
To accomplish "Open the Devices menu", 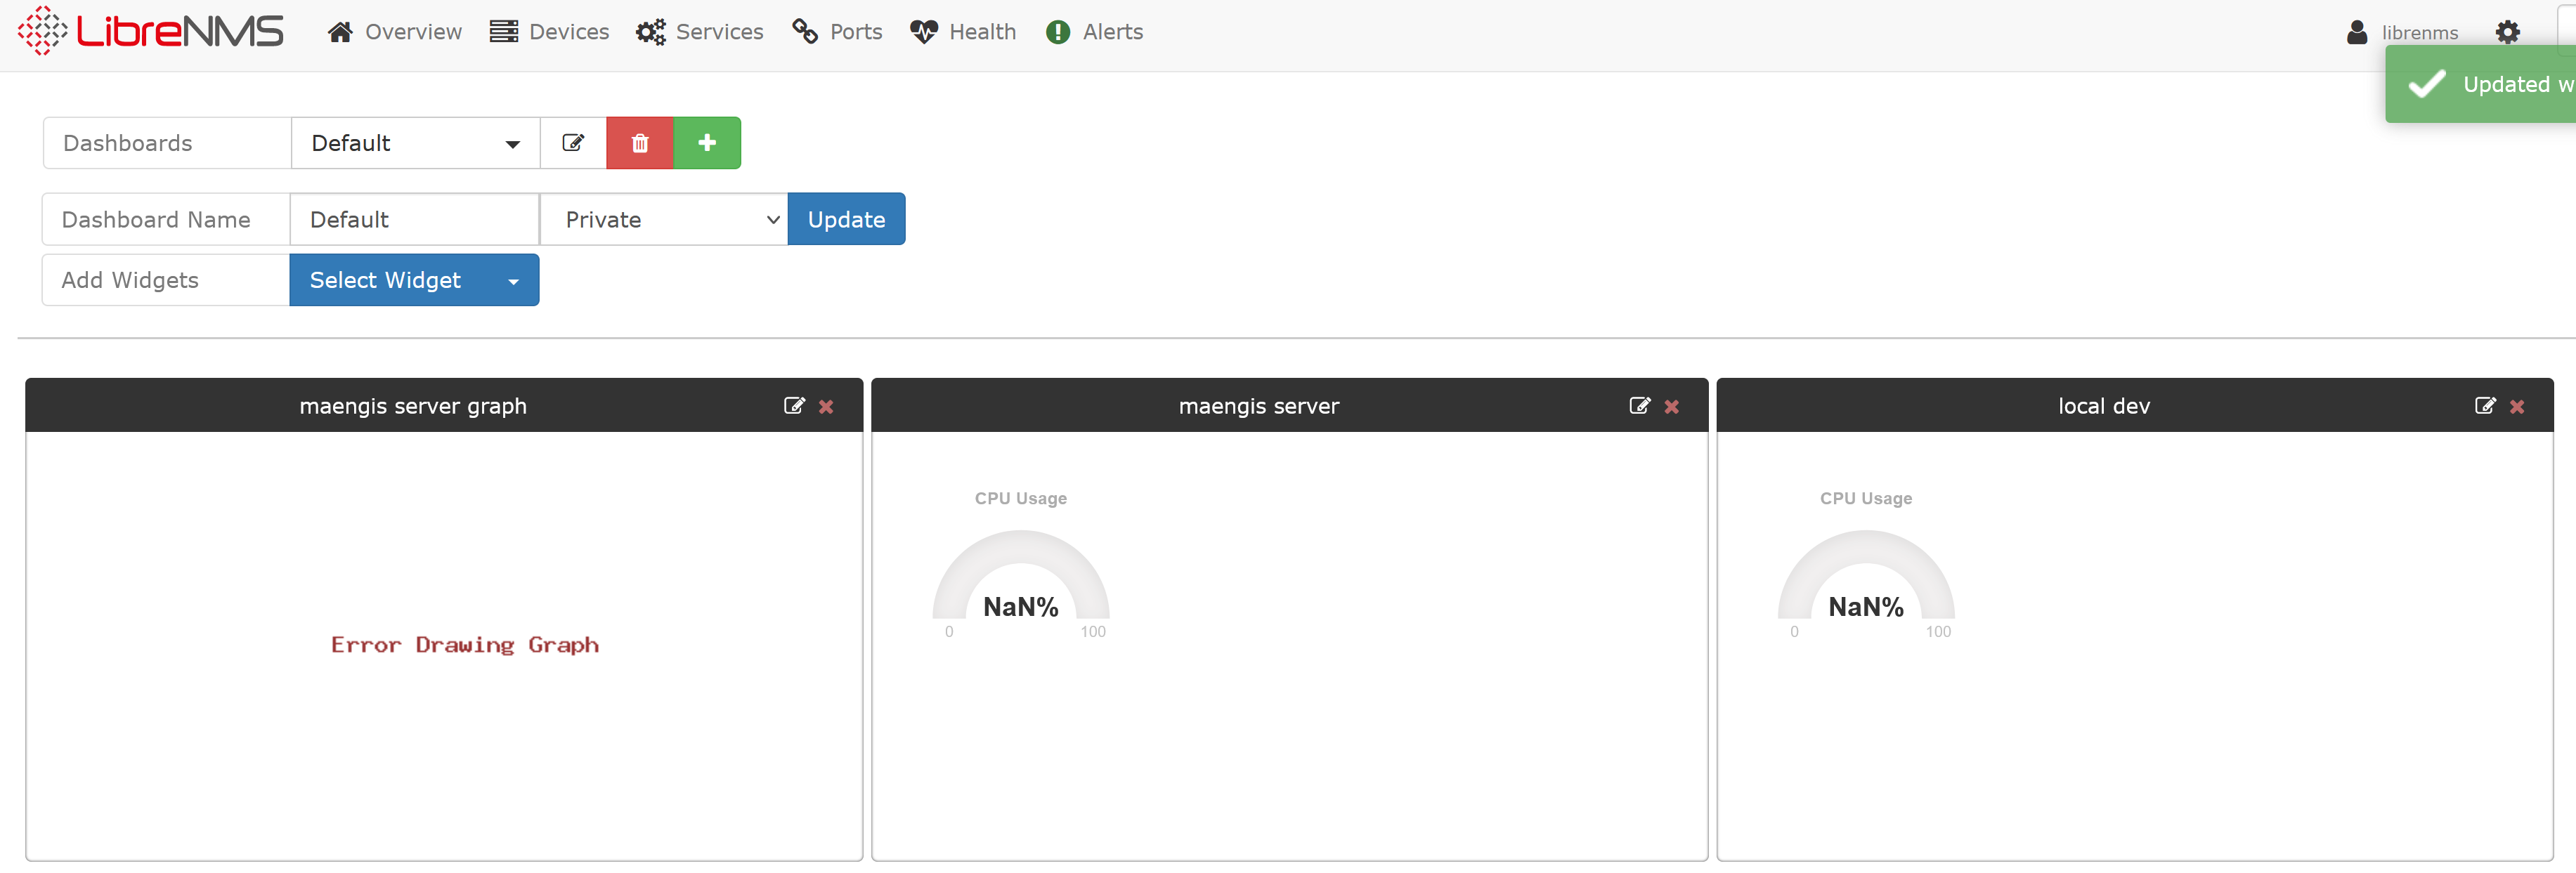I will point(549,32).
